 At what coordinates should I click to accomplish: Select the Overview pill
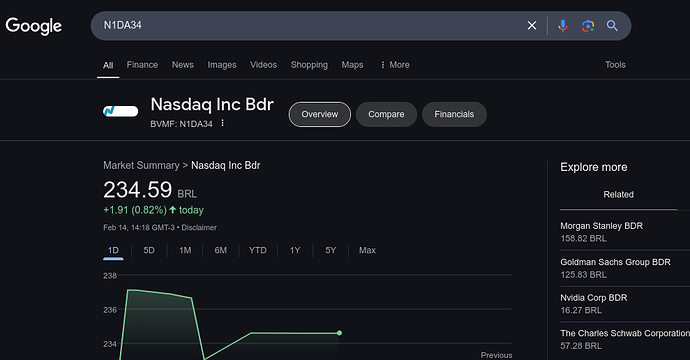click(x=319, y=114)
